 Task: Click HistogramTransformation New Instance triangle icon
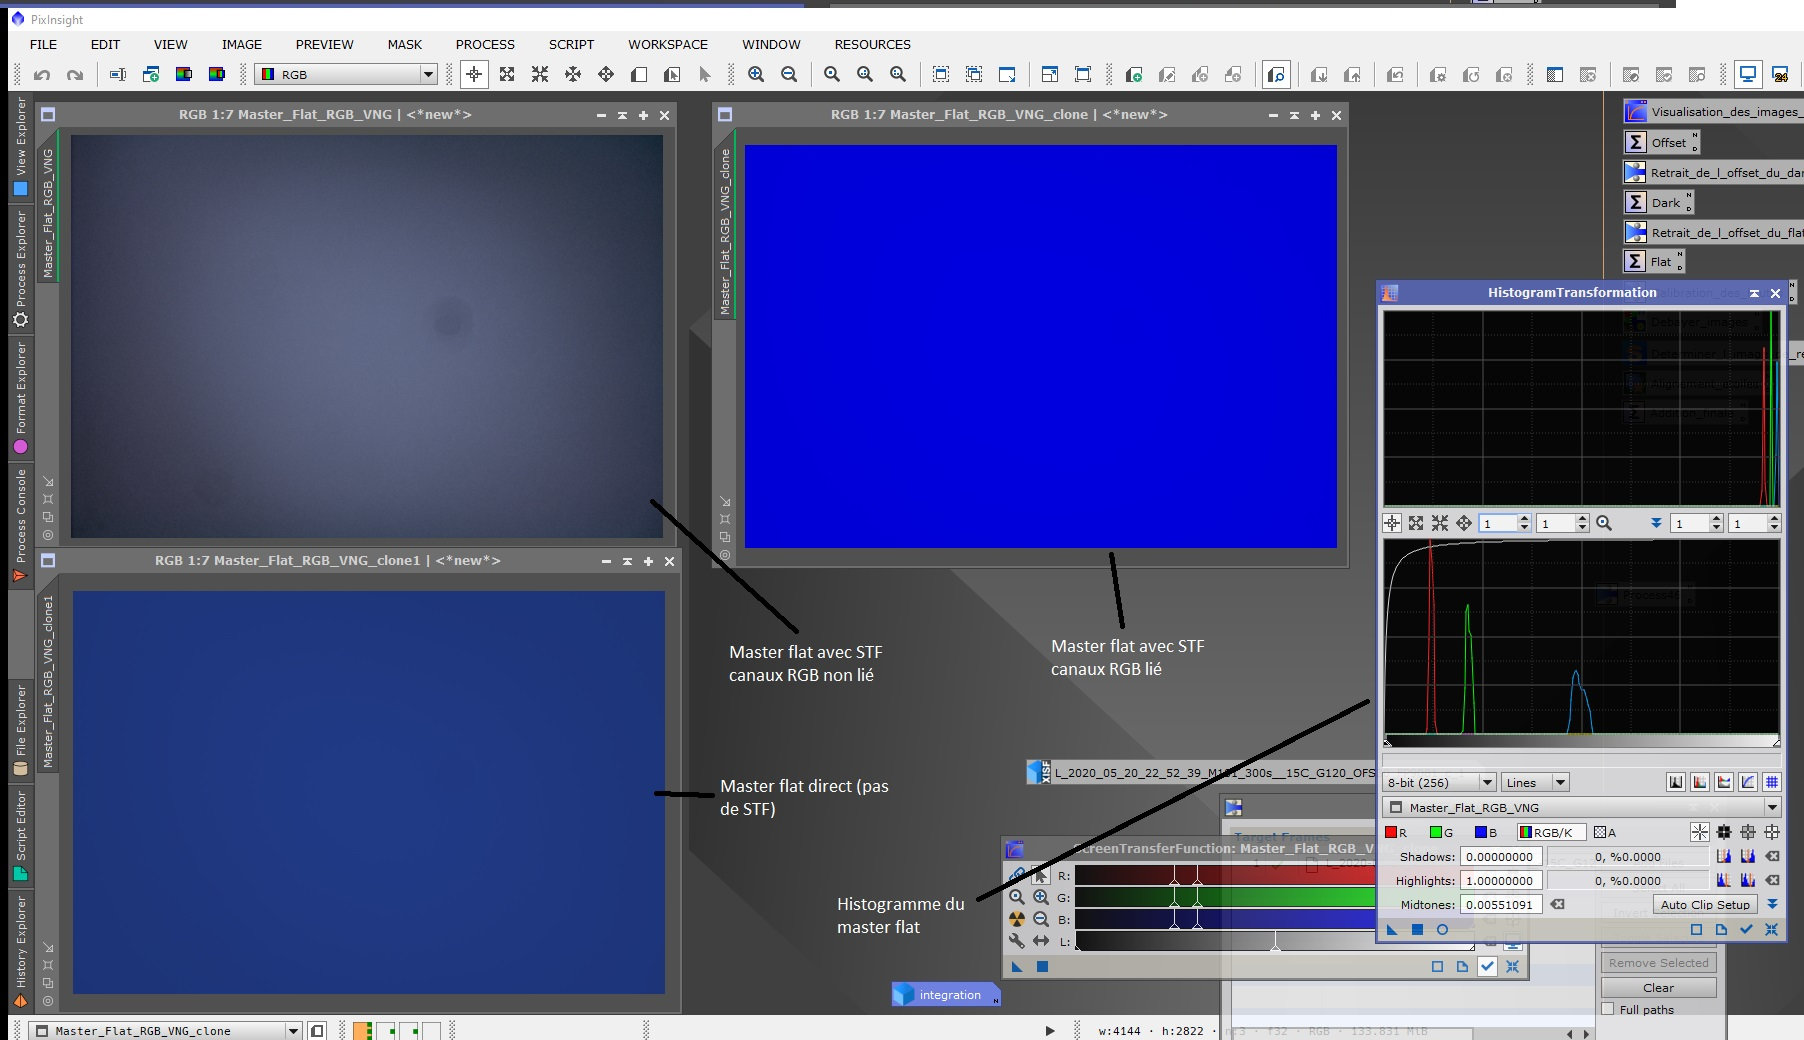(1392, 929)
